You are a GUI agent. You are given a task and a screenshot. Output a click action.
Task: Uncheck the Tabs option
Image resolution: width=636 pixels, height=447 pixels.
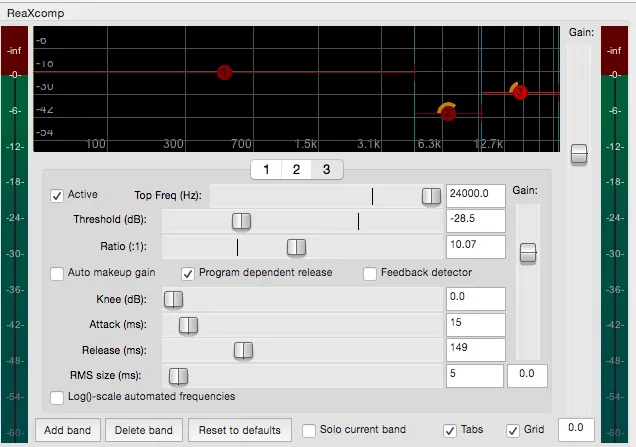pos(449,431)
